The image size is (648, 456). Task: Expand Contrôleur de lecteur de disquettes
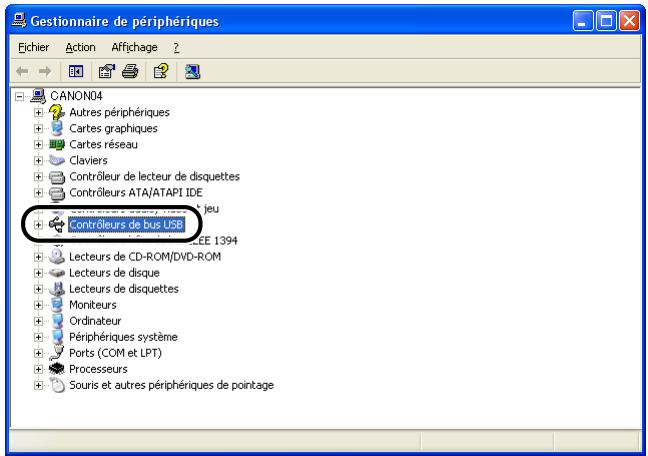pos(38,177)
